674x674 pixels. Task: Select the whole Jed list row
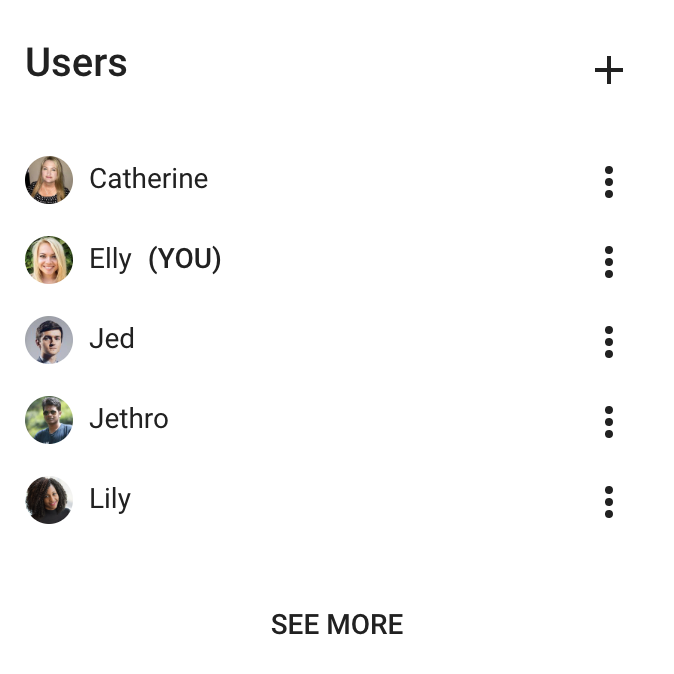(x=330, y=340)
